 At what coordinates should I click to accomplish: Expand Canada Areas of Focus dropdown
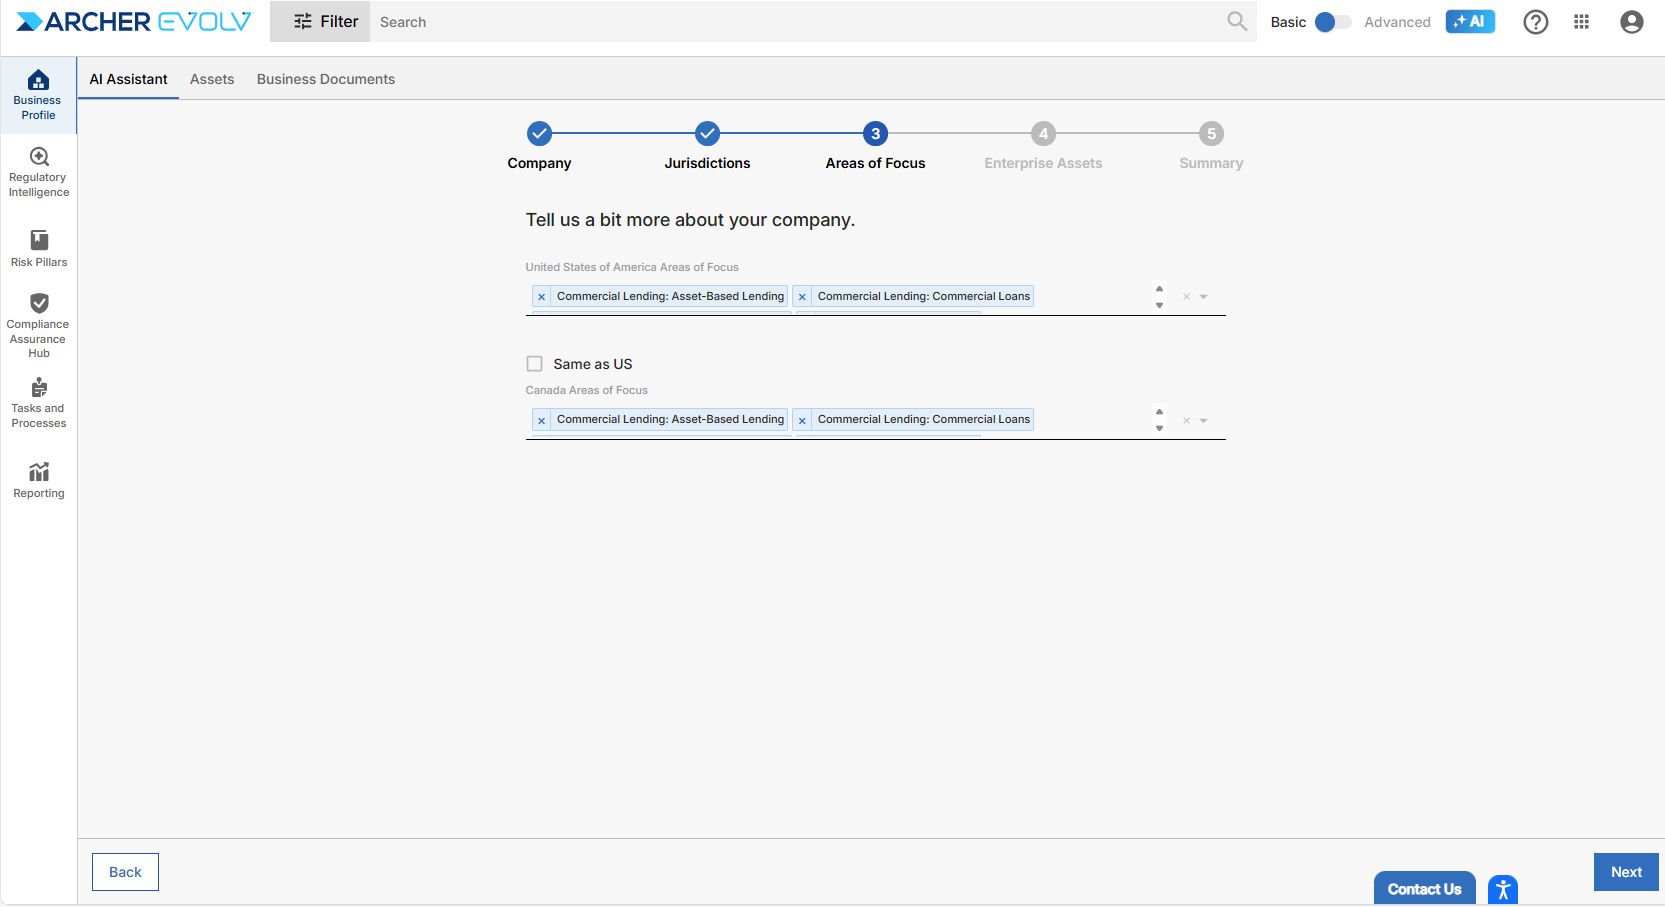pyautogui.click(x=1204, y=421)
